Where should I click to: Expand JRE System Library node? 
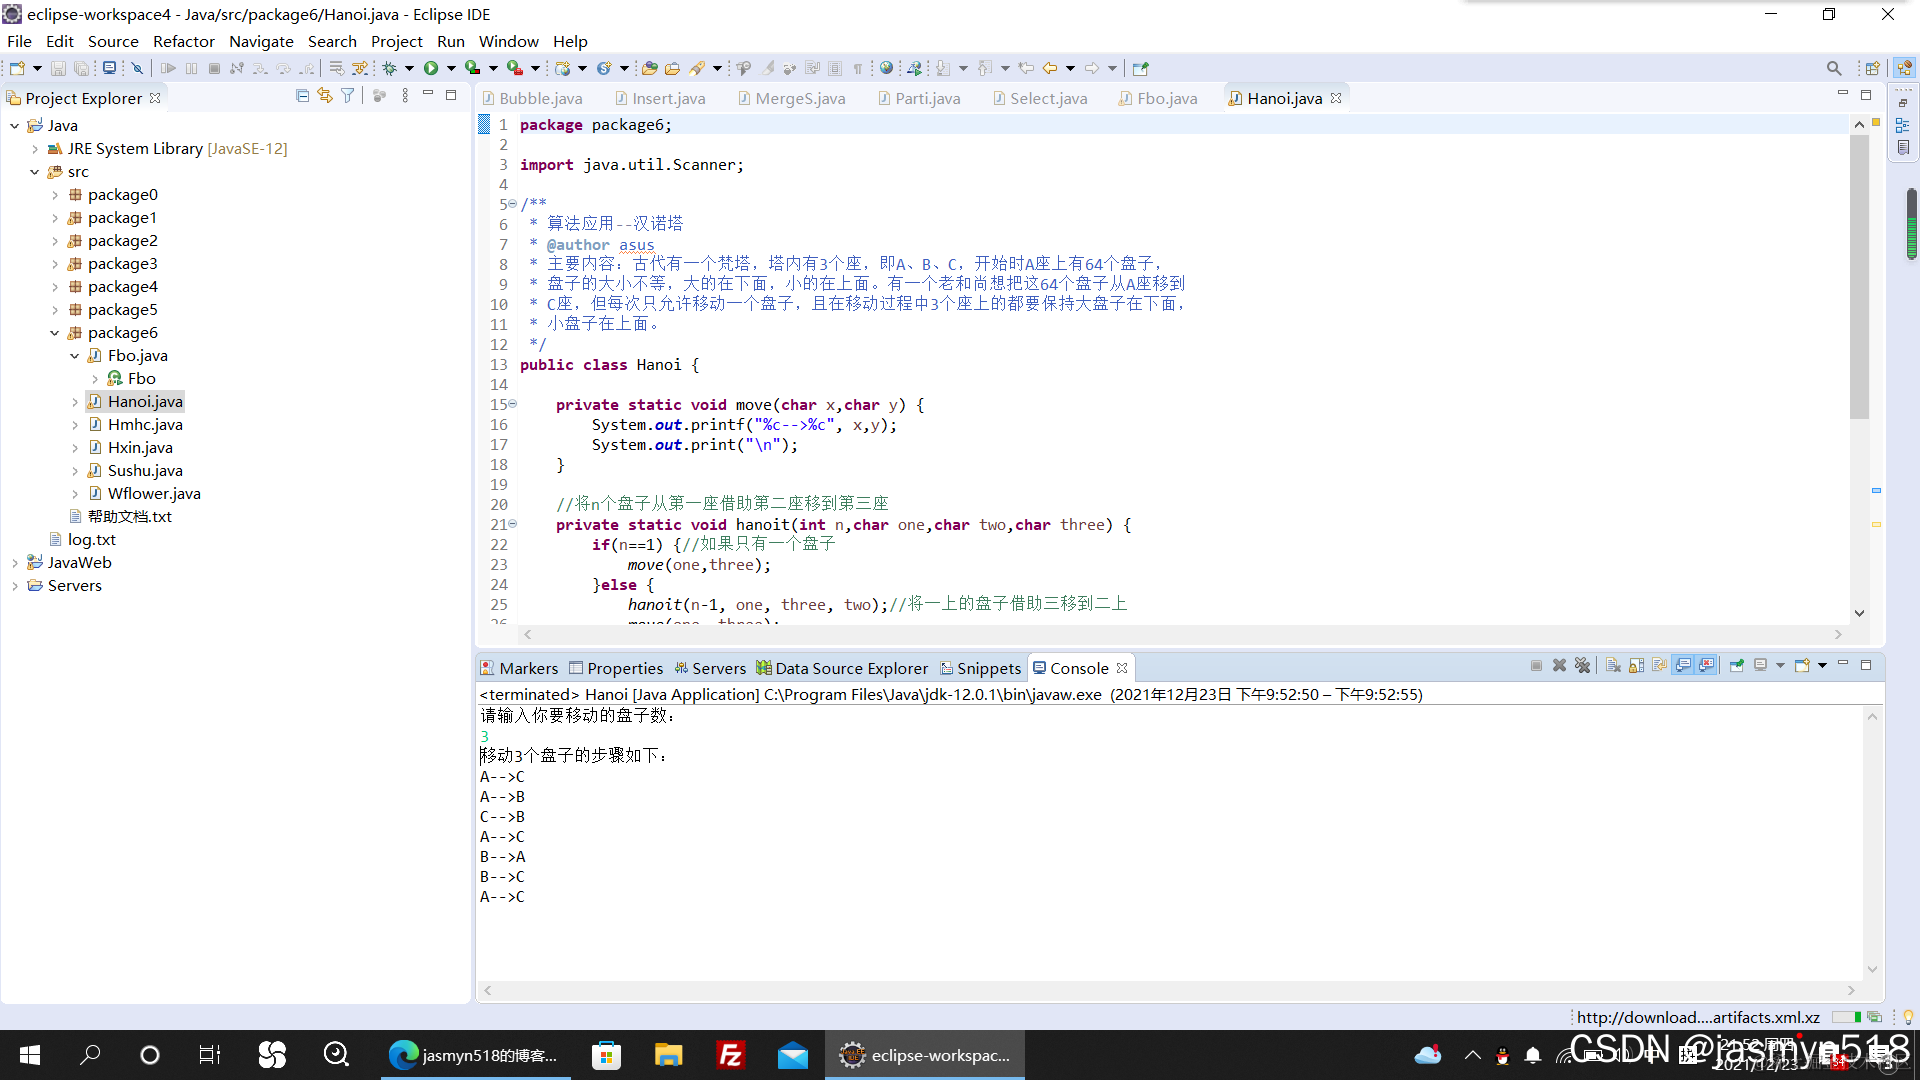35,149
